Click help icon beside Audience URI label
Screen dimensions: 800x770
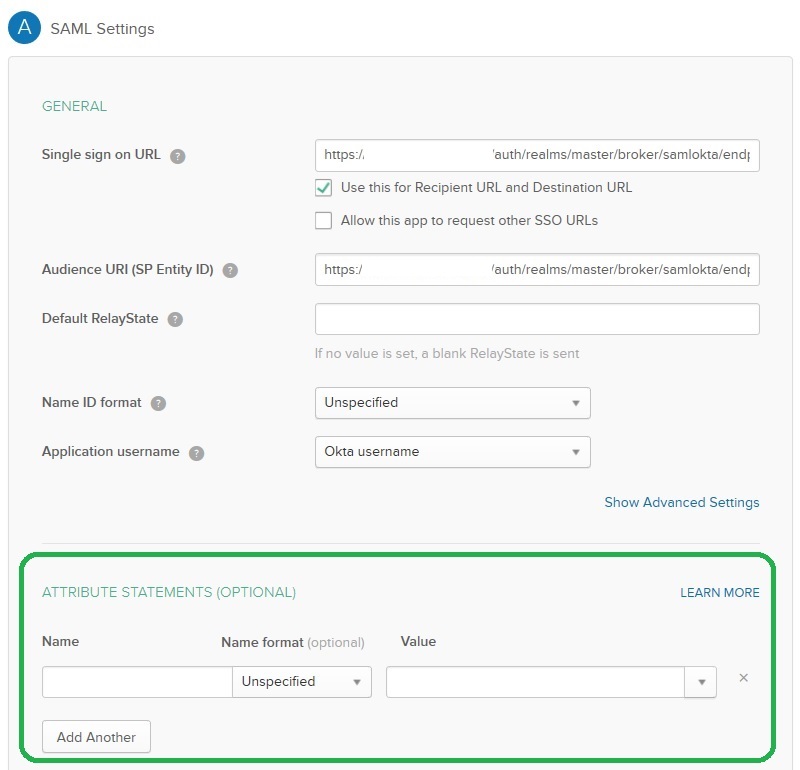coord(230,270)
